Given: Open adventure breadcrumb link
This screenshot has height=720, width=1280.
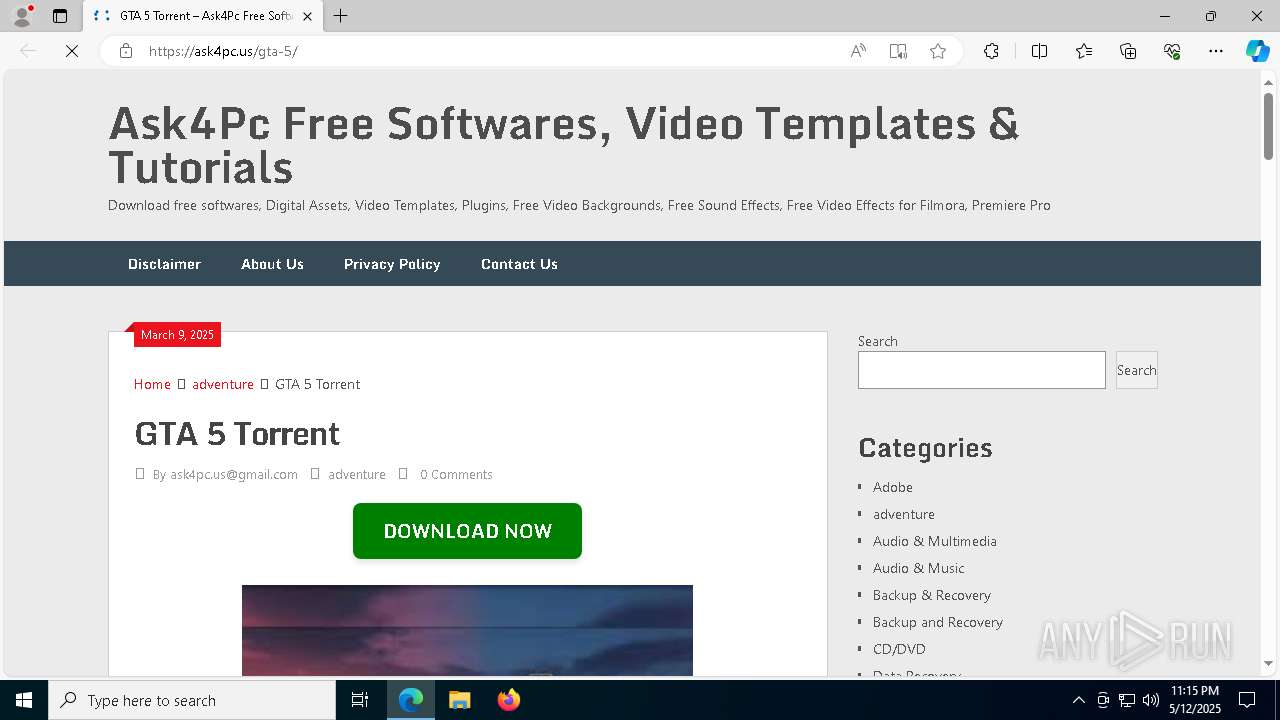Looking at the screenshot, I should [x=223, y=384].
